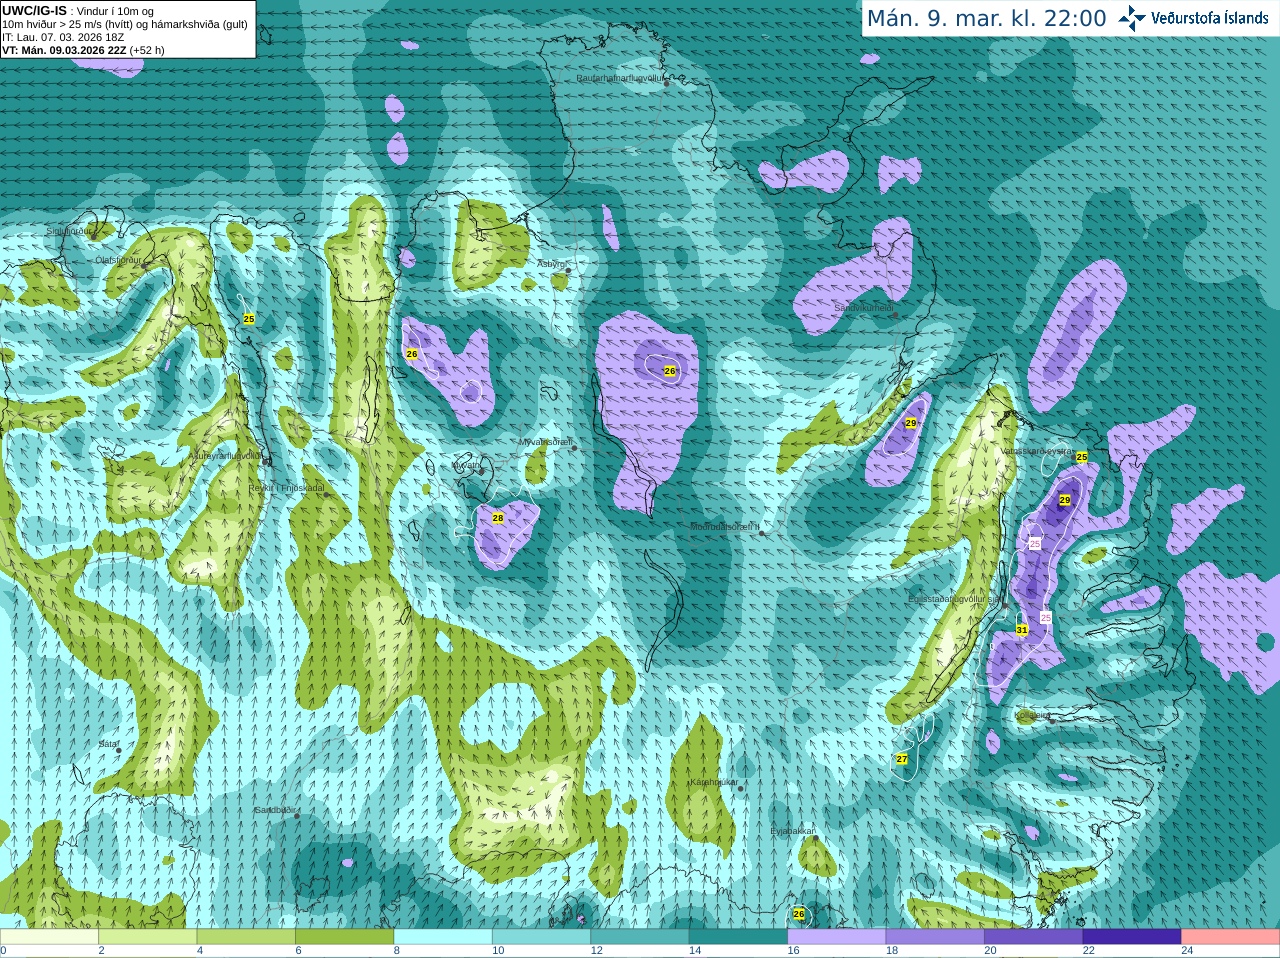Click the yellow 27 gust marker
The height and width of the screenshot is (958, 1280).
click(902, 759)
